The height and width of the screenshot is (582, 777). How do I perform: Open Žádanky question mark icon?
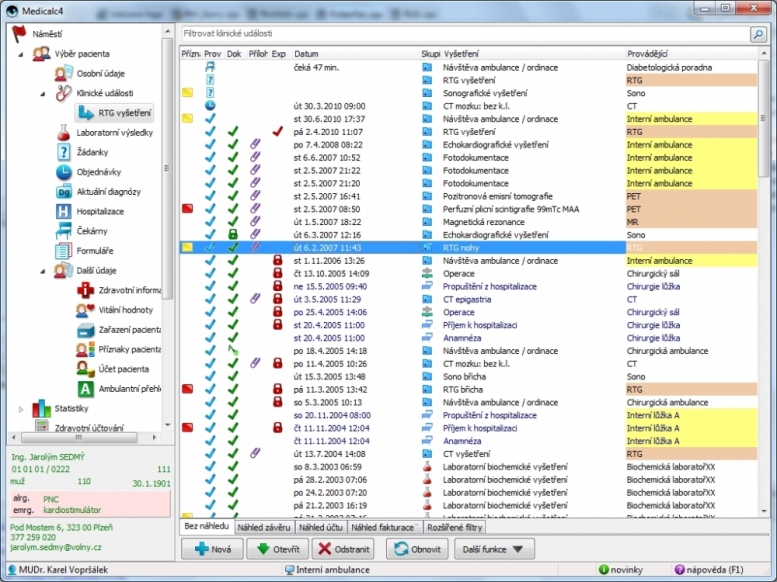(x=64, y=152)
